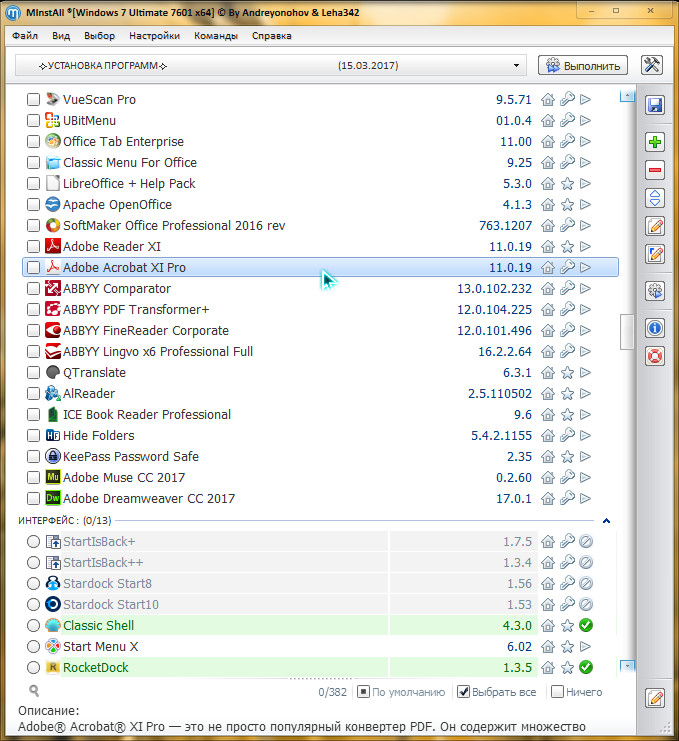Screen dimensions: 679x741
Task: Click the vertical scrollbar thumb
Action: 627,332
